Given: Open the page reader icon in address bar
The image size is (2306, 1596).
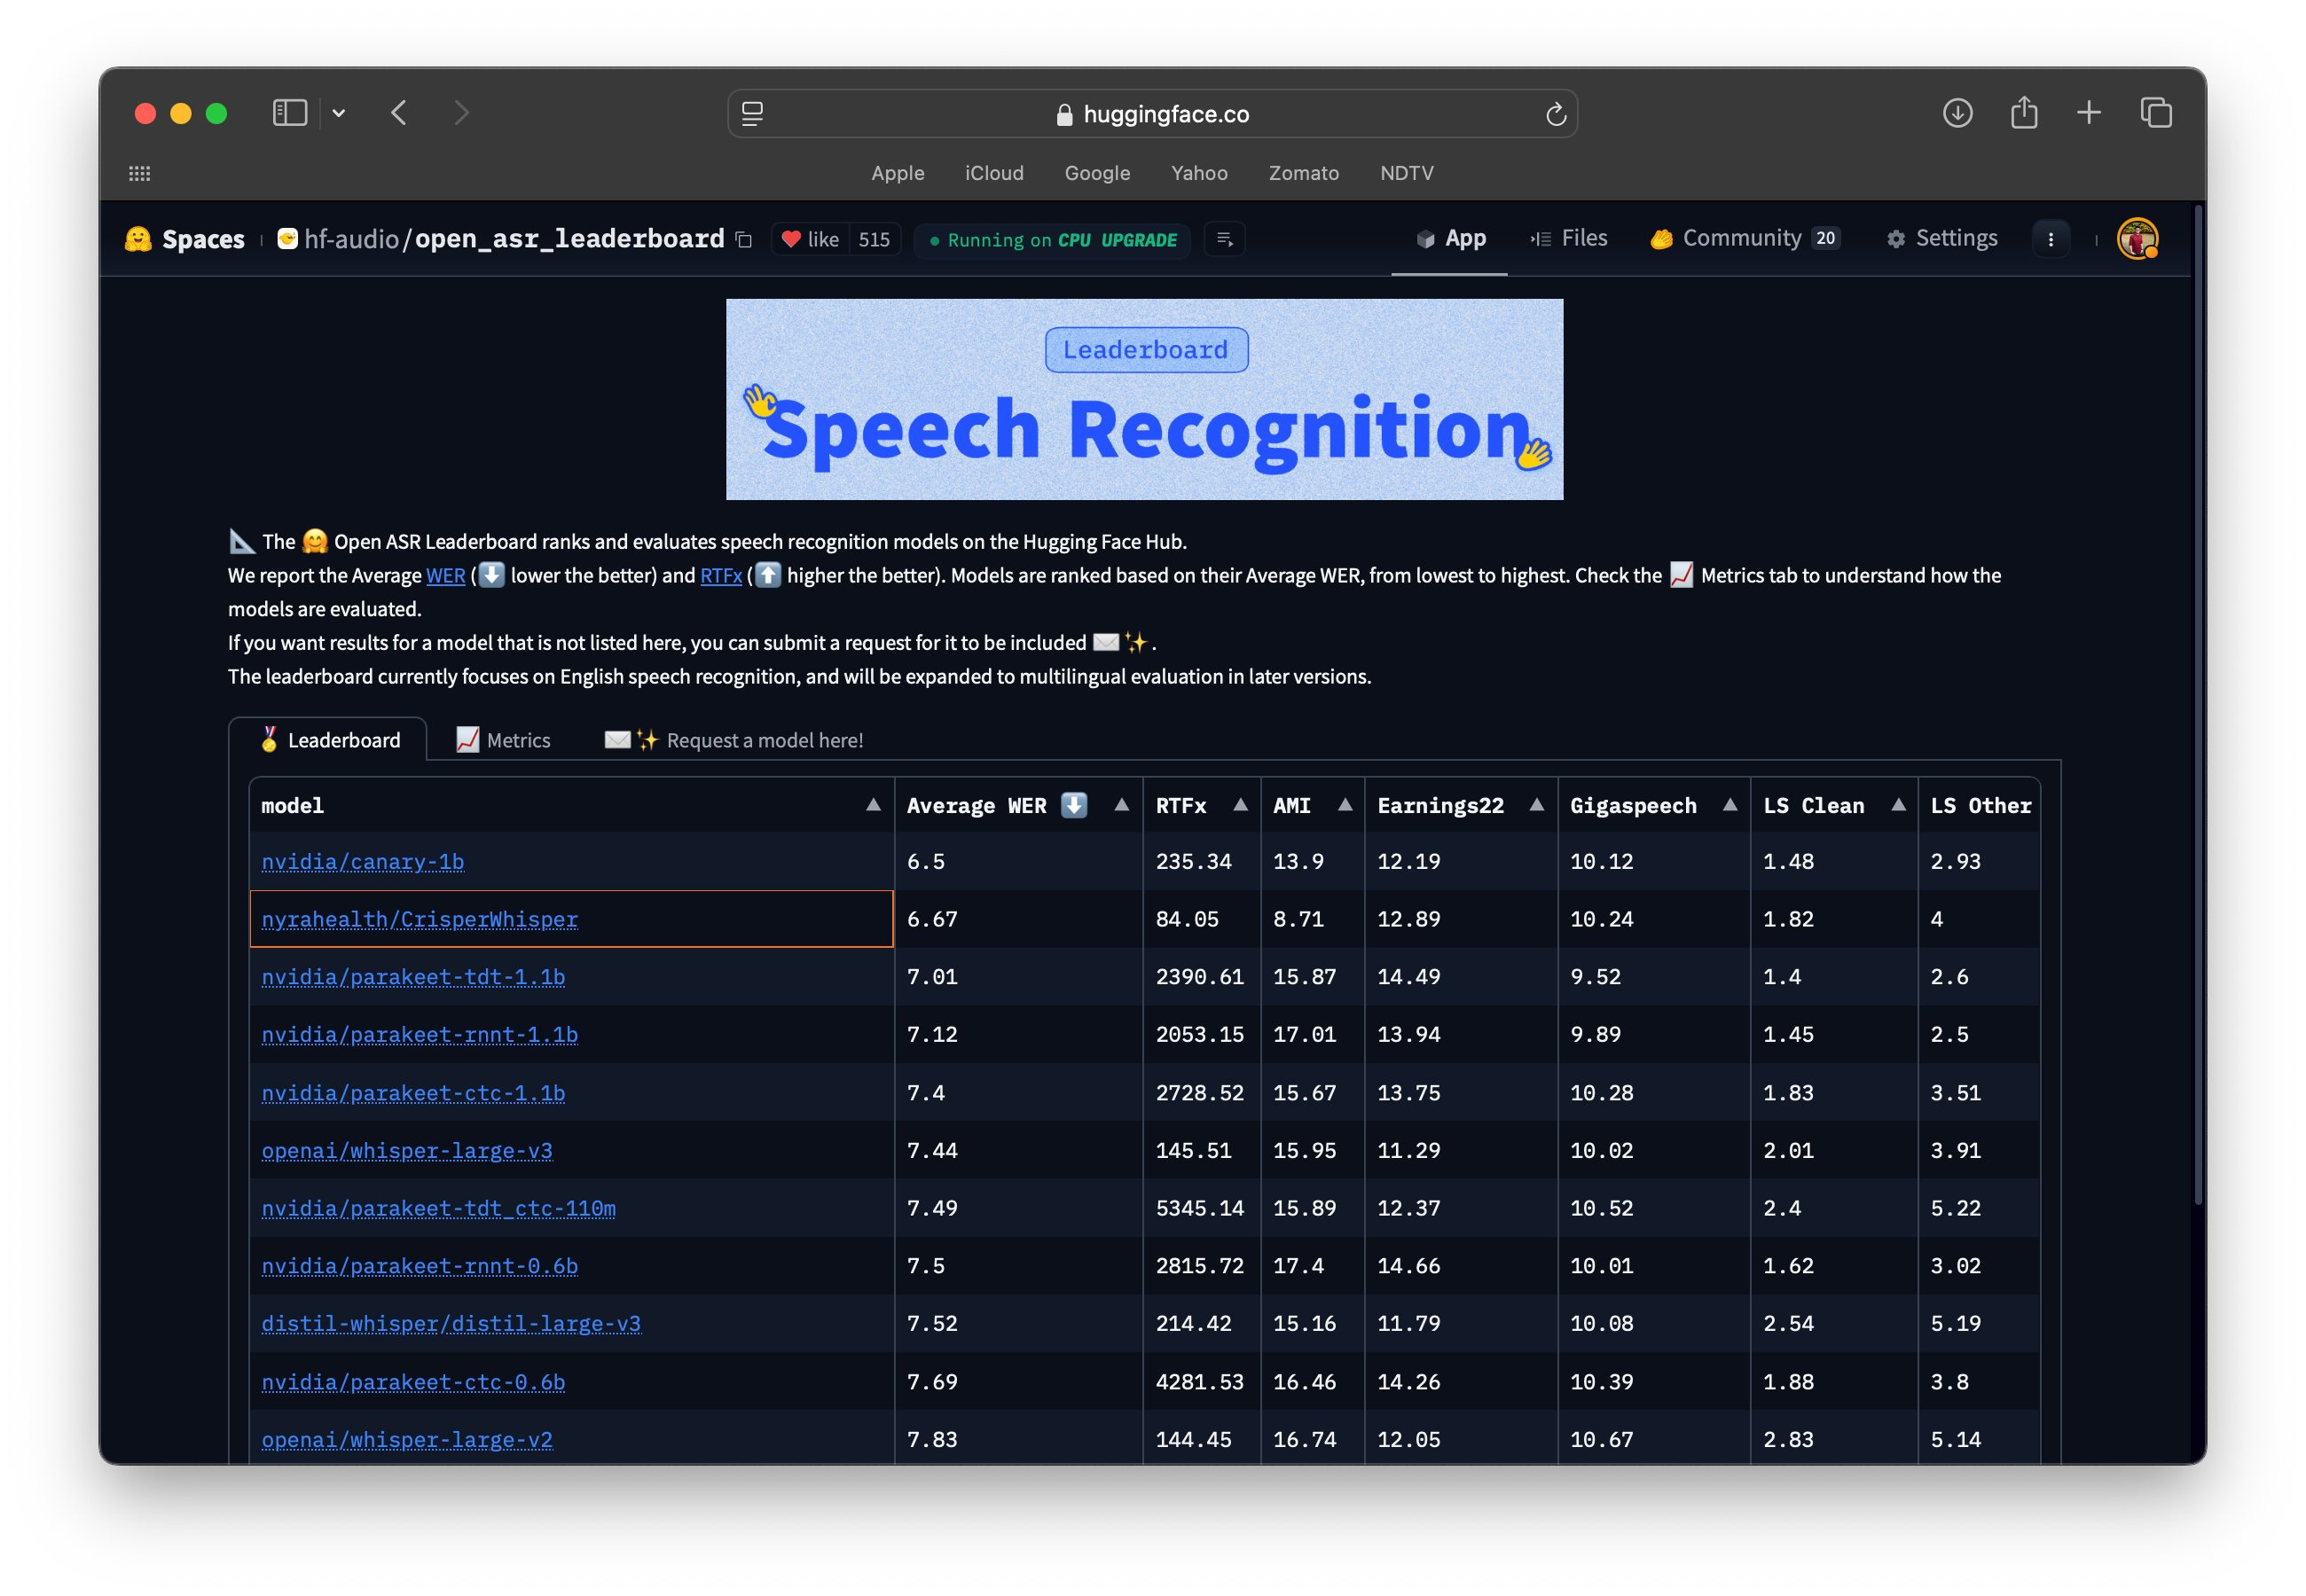Looking at the screenshot, I should [x=753, y=114].
